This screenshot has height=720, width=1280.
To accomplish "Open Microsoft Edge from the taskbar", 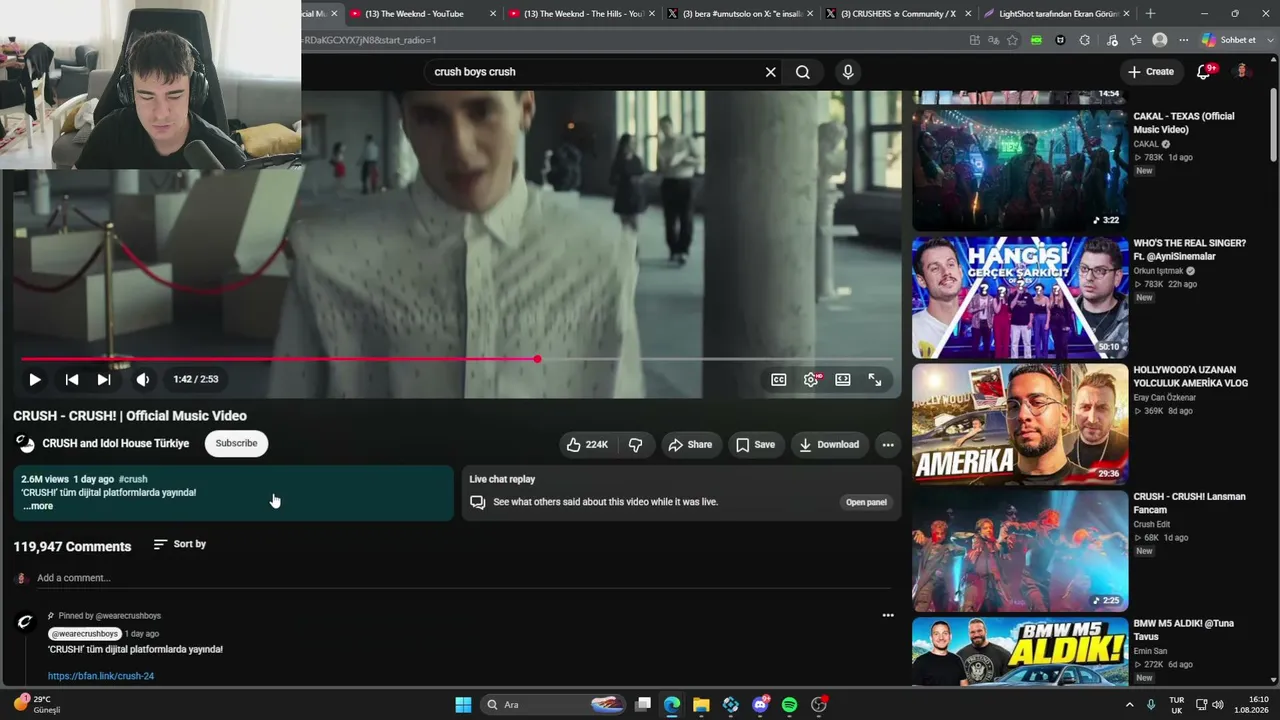I will pyautogui.click(x=672, y=705).
